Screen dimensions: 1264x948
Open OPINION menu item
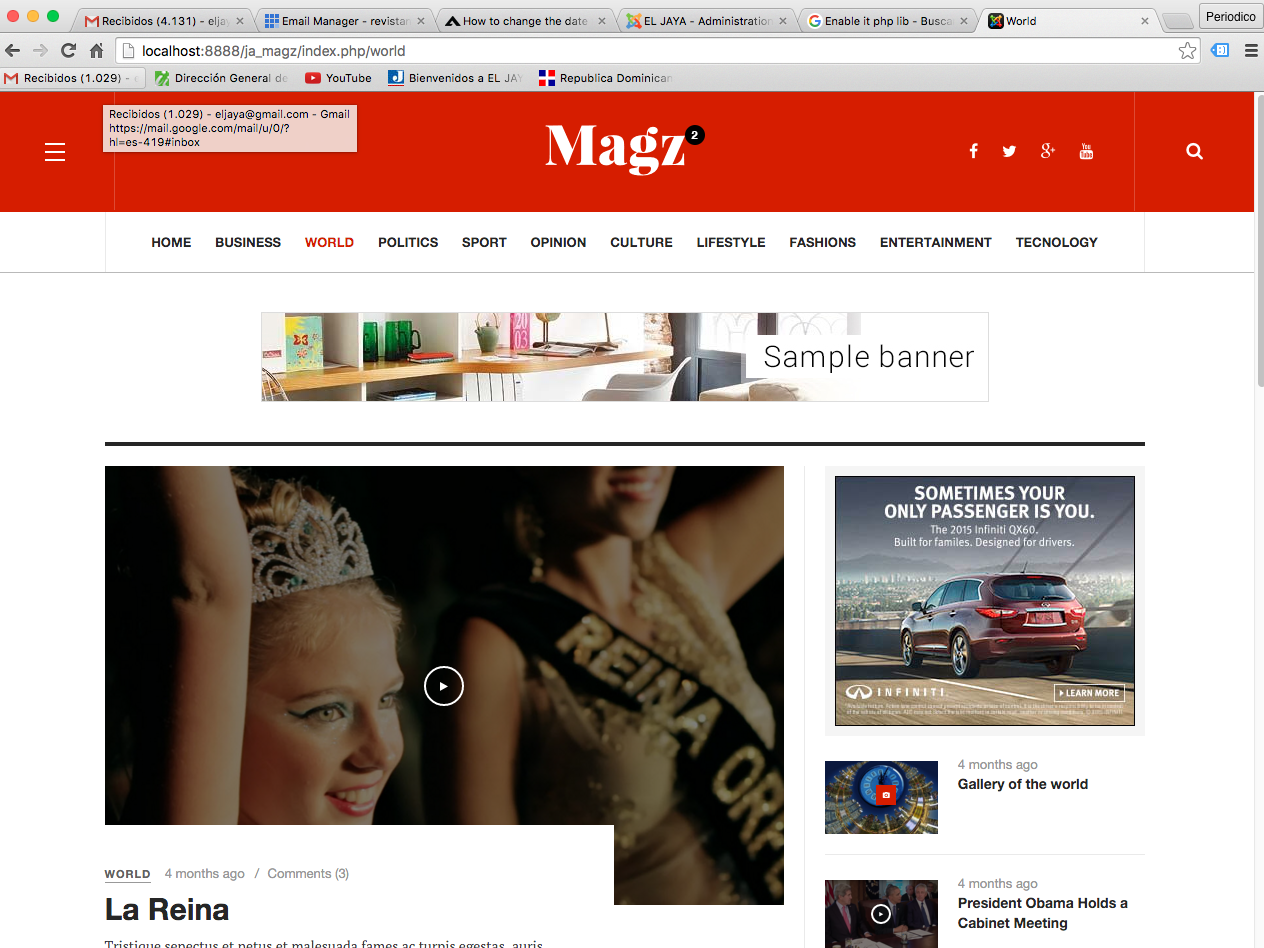pos(558,242)
